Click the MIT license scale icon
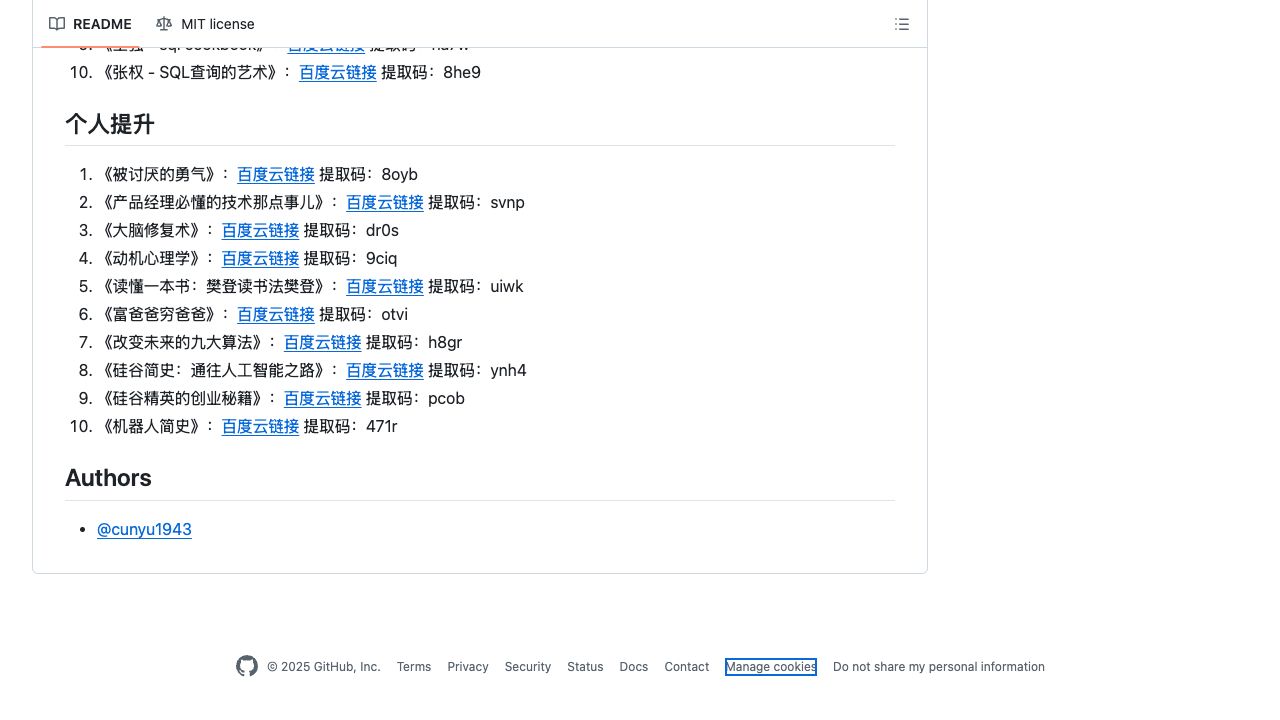1280x720 pixels. (x=164, y=24)
